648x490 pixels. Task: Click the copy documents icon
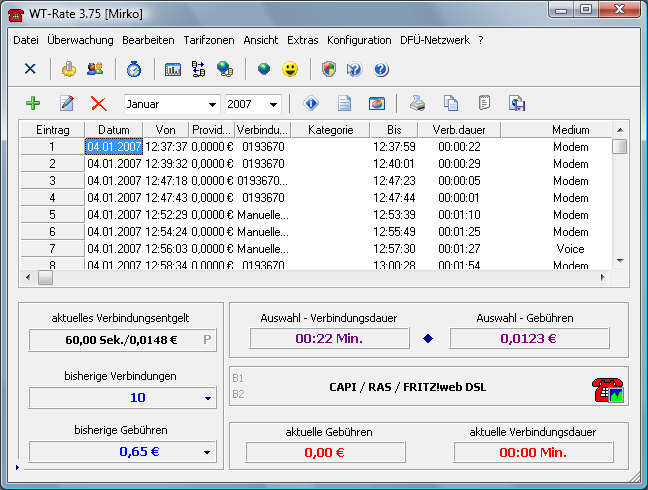click(451, 103)
